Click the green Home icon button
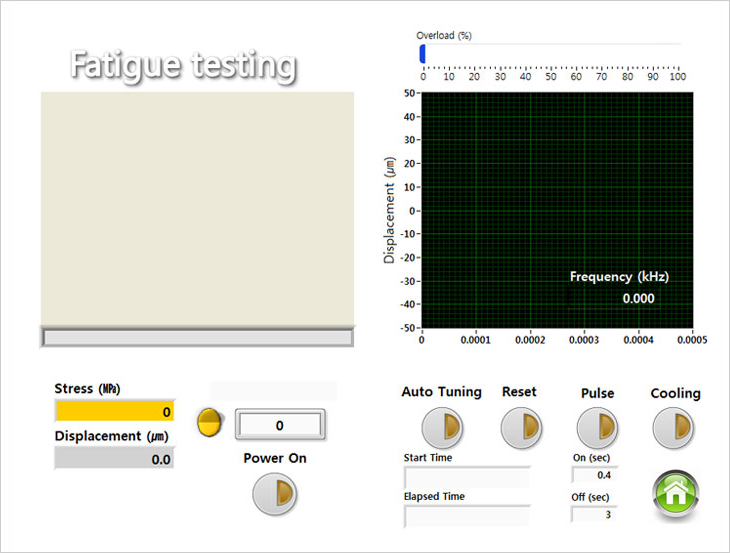Viewport: 730px width, 553px height. point(676,493)
